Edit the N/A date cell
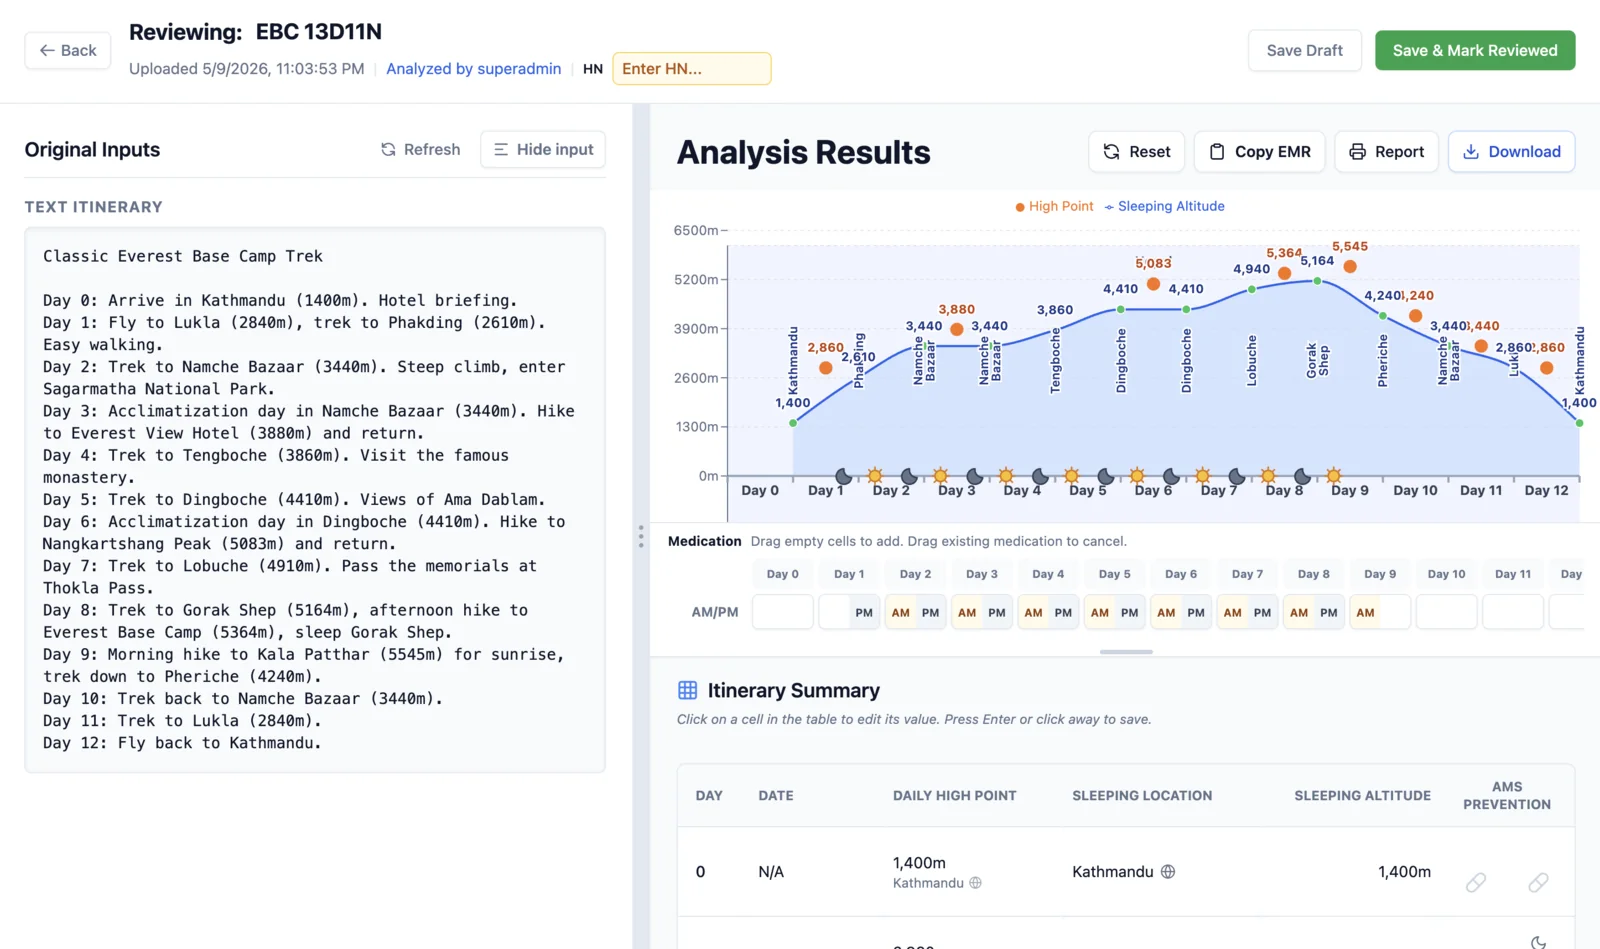 point(771,872)
